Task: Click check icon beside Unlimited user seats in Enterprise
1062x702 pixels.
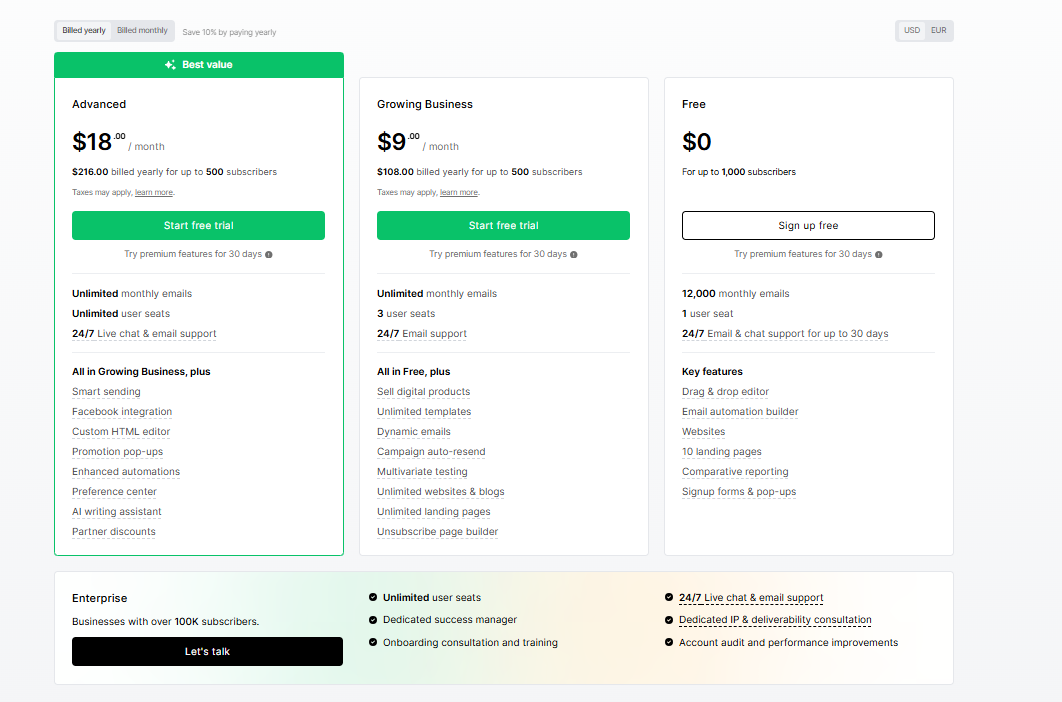Action: pos(373,598)
